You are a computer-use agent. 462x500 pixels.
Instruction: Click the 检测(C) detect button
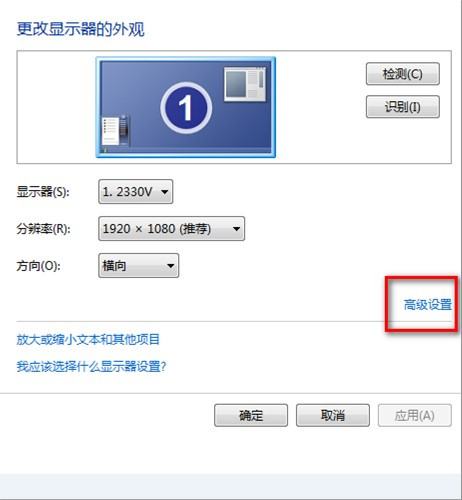[x=403, y=74]
